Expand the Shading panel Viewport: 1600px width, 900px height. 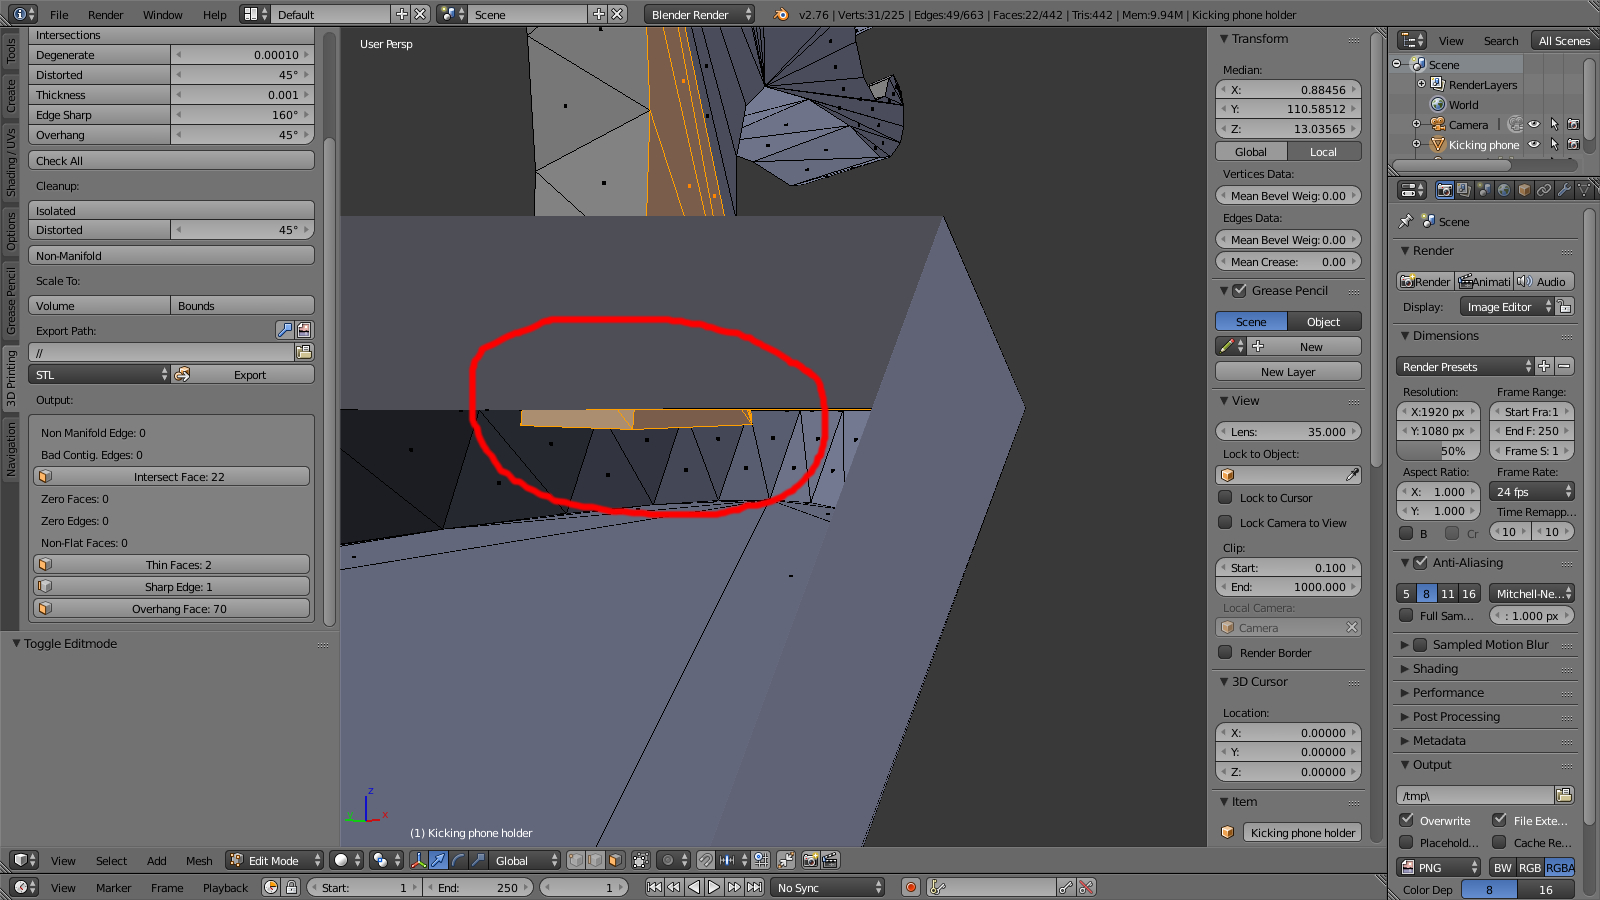point(1434,669)
